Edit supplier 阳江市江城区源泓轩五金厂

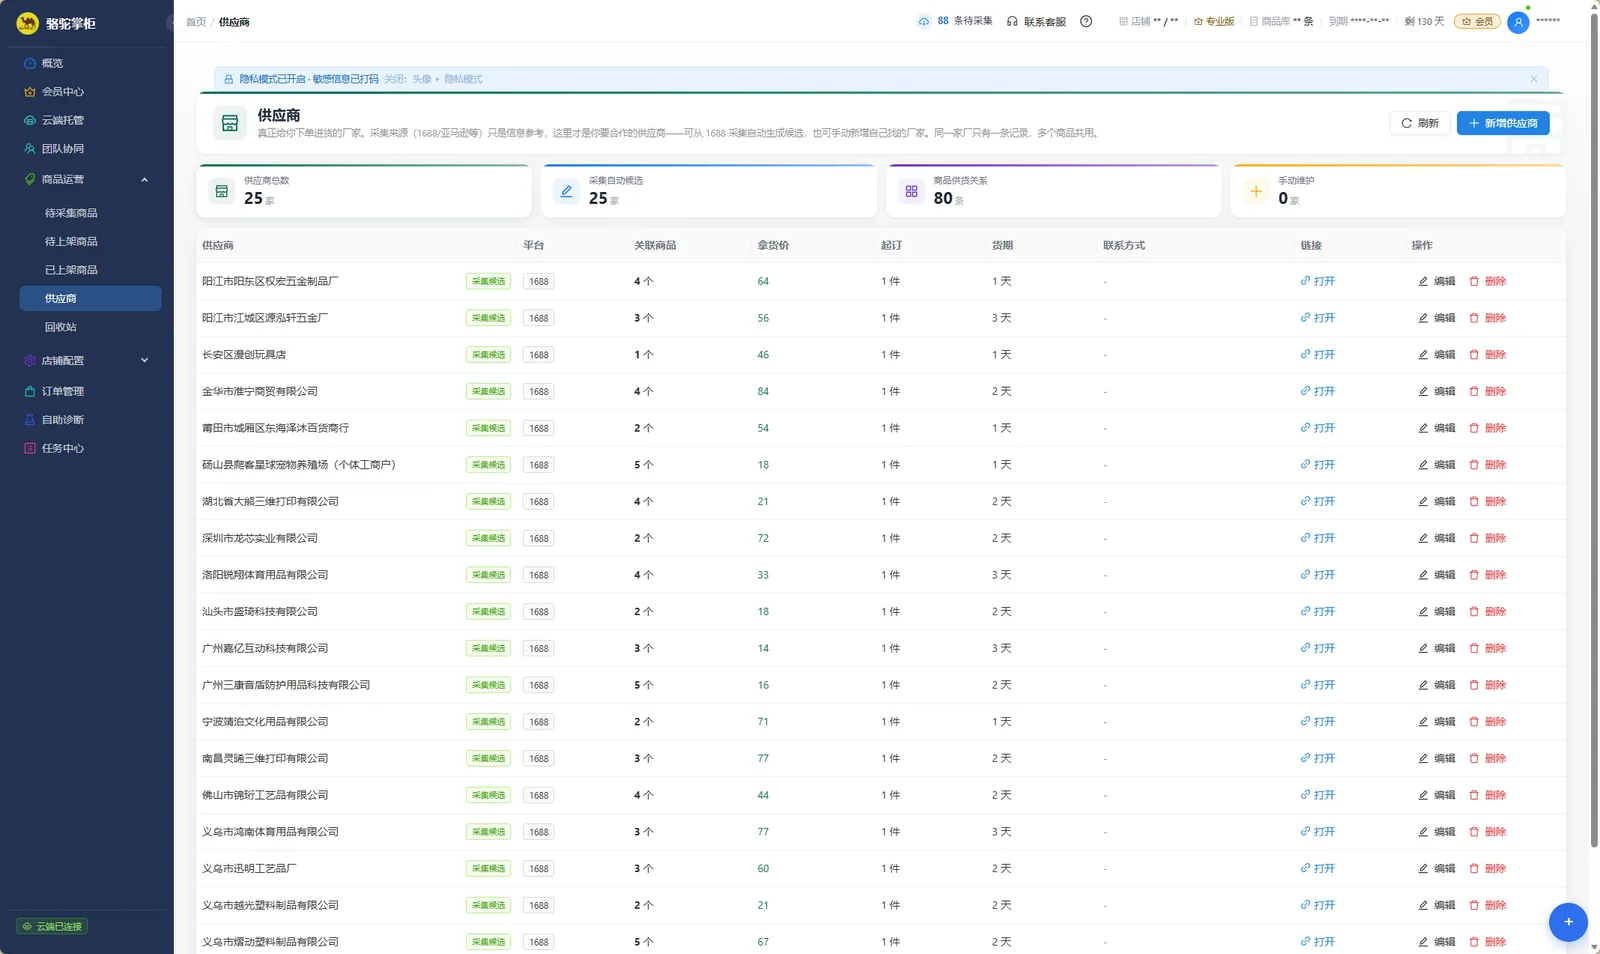[1437, 318]
